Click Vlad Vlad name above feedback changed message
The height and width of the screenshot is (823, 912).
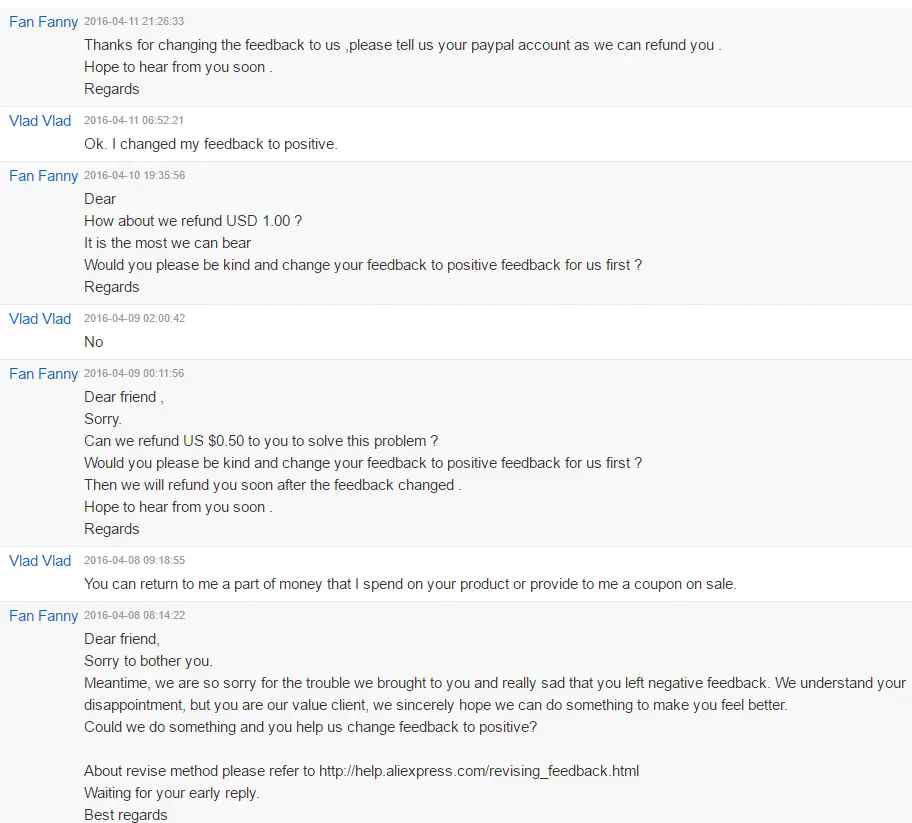40,121
